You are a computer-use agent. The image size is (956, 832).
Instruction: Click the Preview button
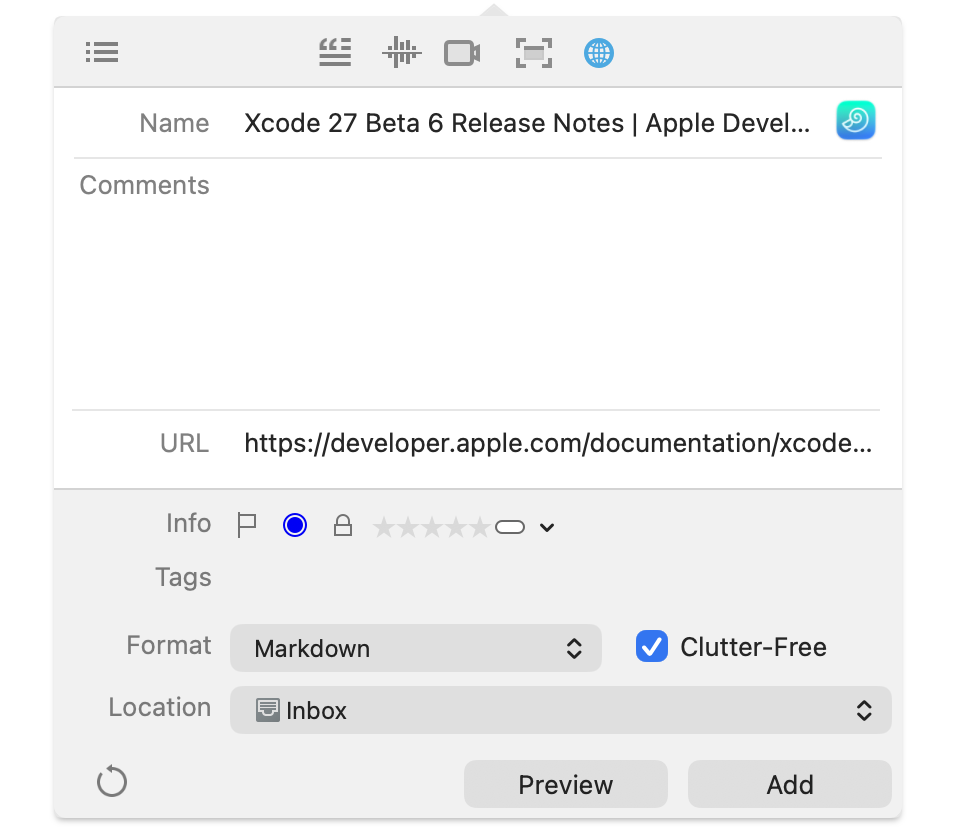pyautogui.click(x=566, y=784)
